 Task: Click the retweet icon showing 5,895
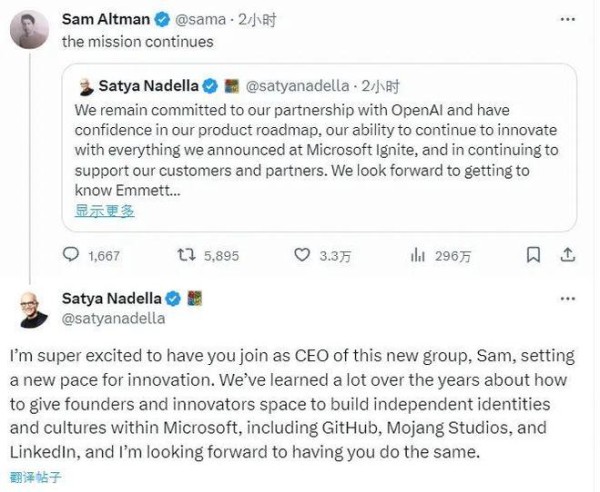pos(186,255)
